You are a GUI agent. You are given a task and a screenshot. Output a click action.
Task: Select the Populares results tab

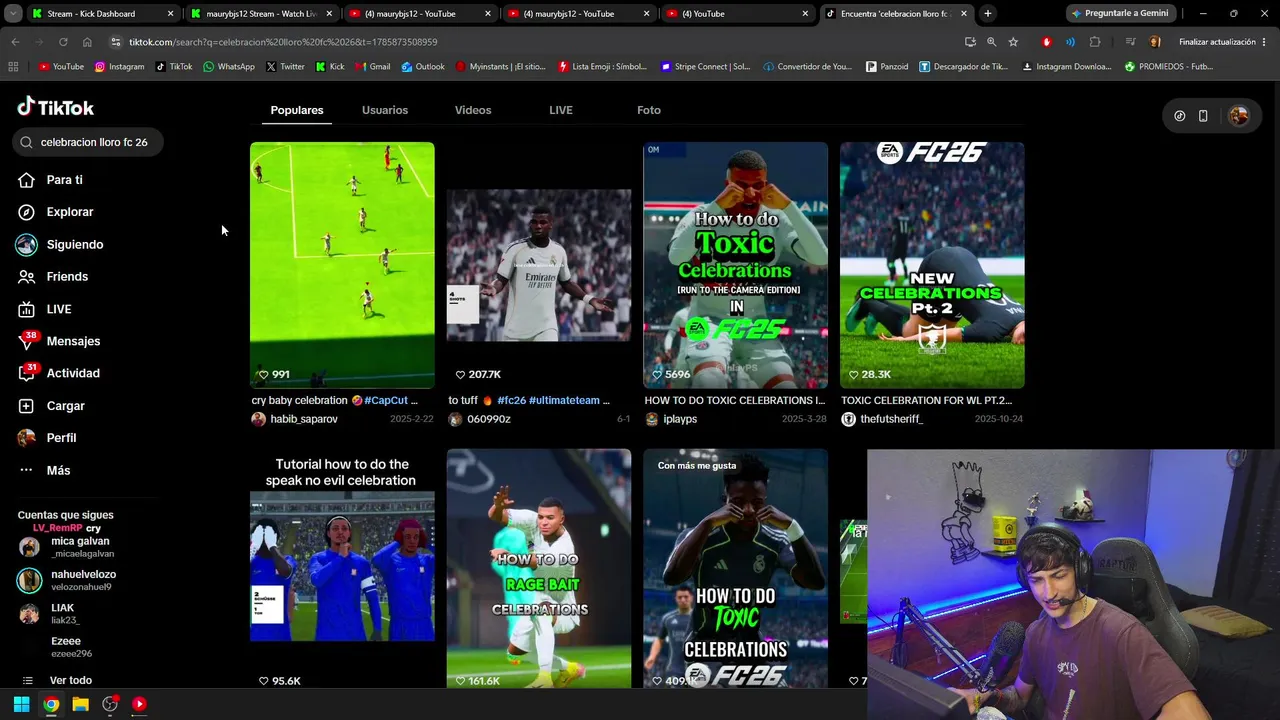tap(297, 110)
